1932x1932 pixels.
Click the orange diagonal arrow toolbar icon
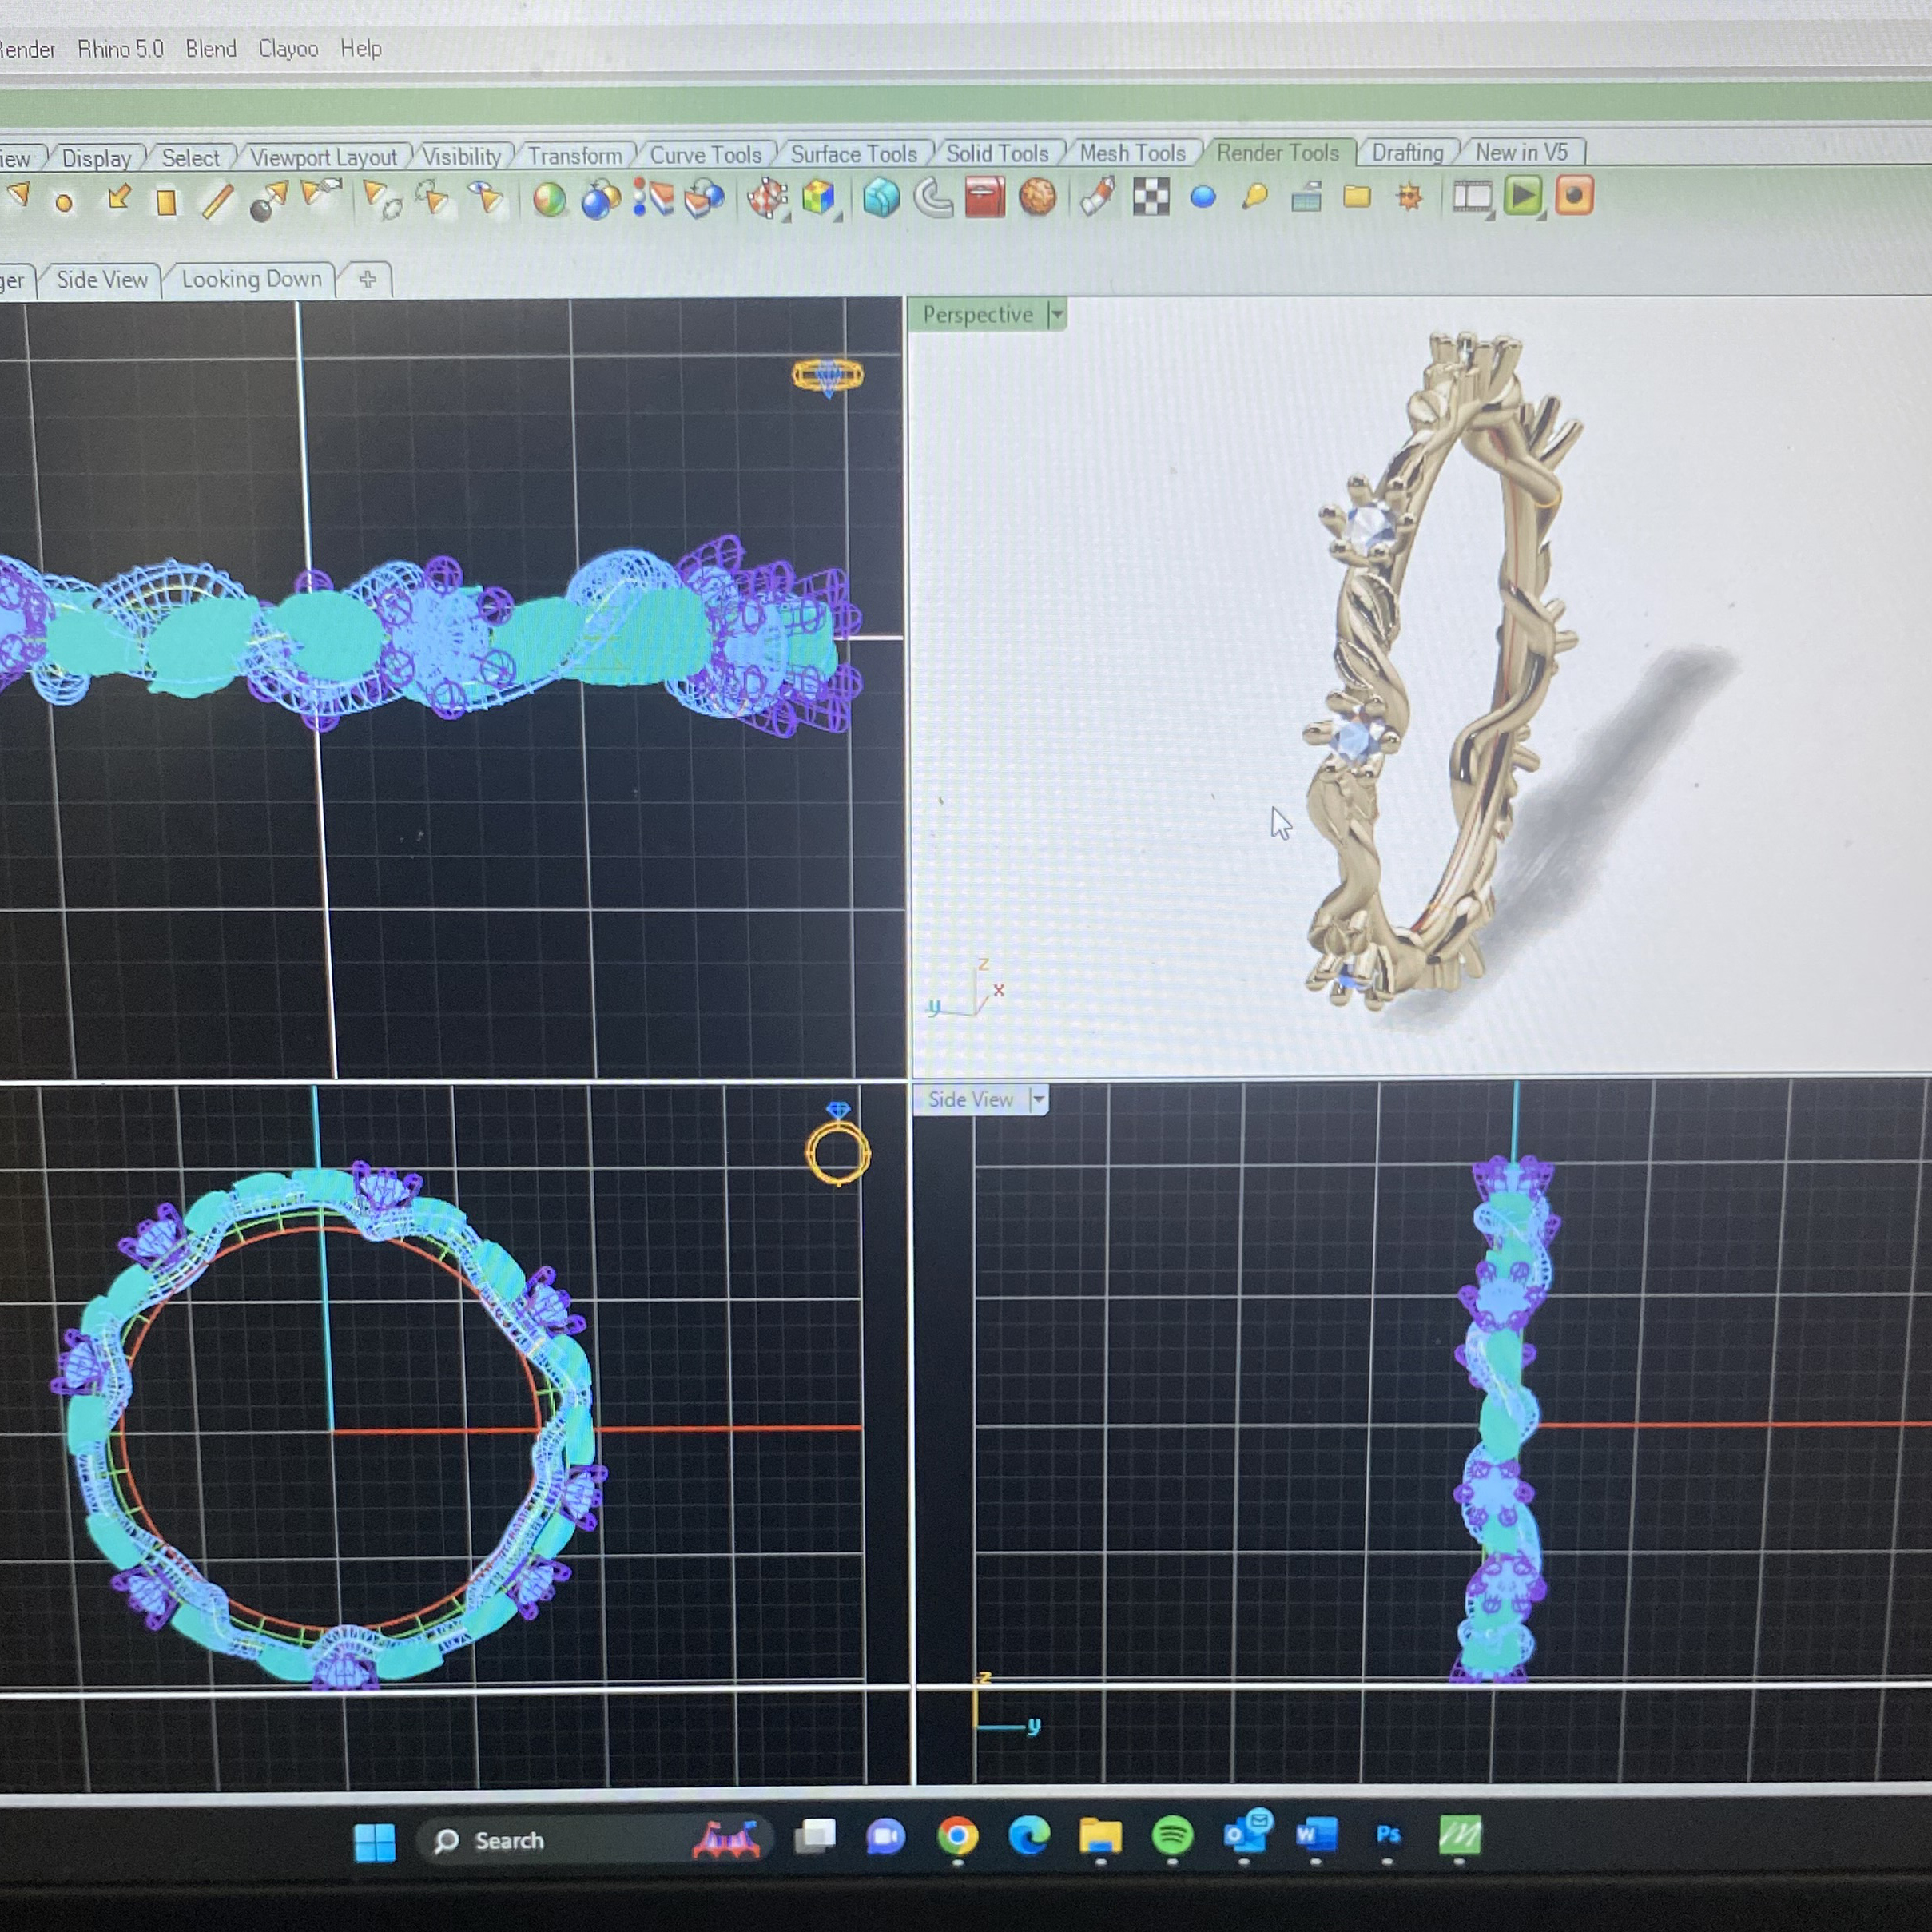tap(118, 198)
